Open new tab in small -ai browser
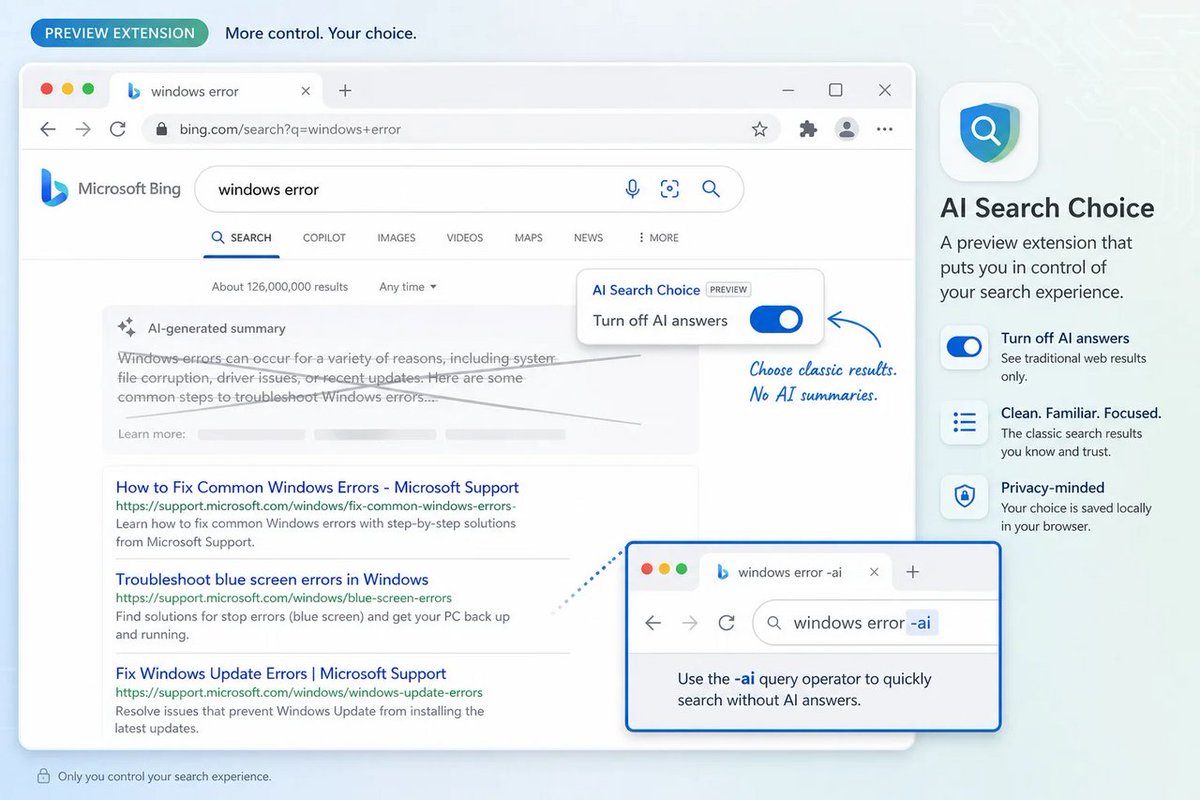Image resolution: width=1200 pixels, height=800 pixels. (912, 572)
